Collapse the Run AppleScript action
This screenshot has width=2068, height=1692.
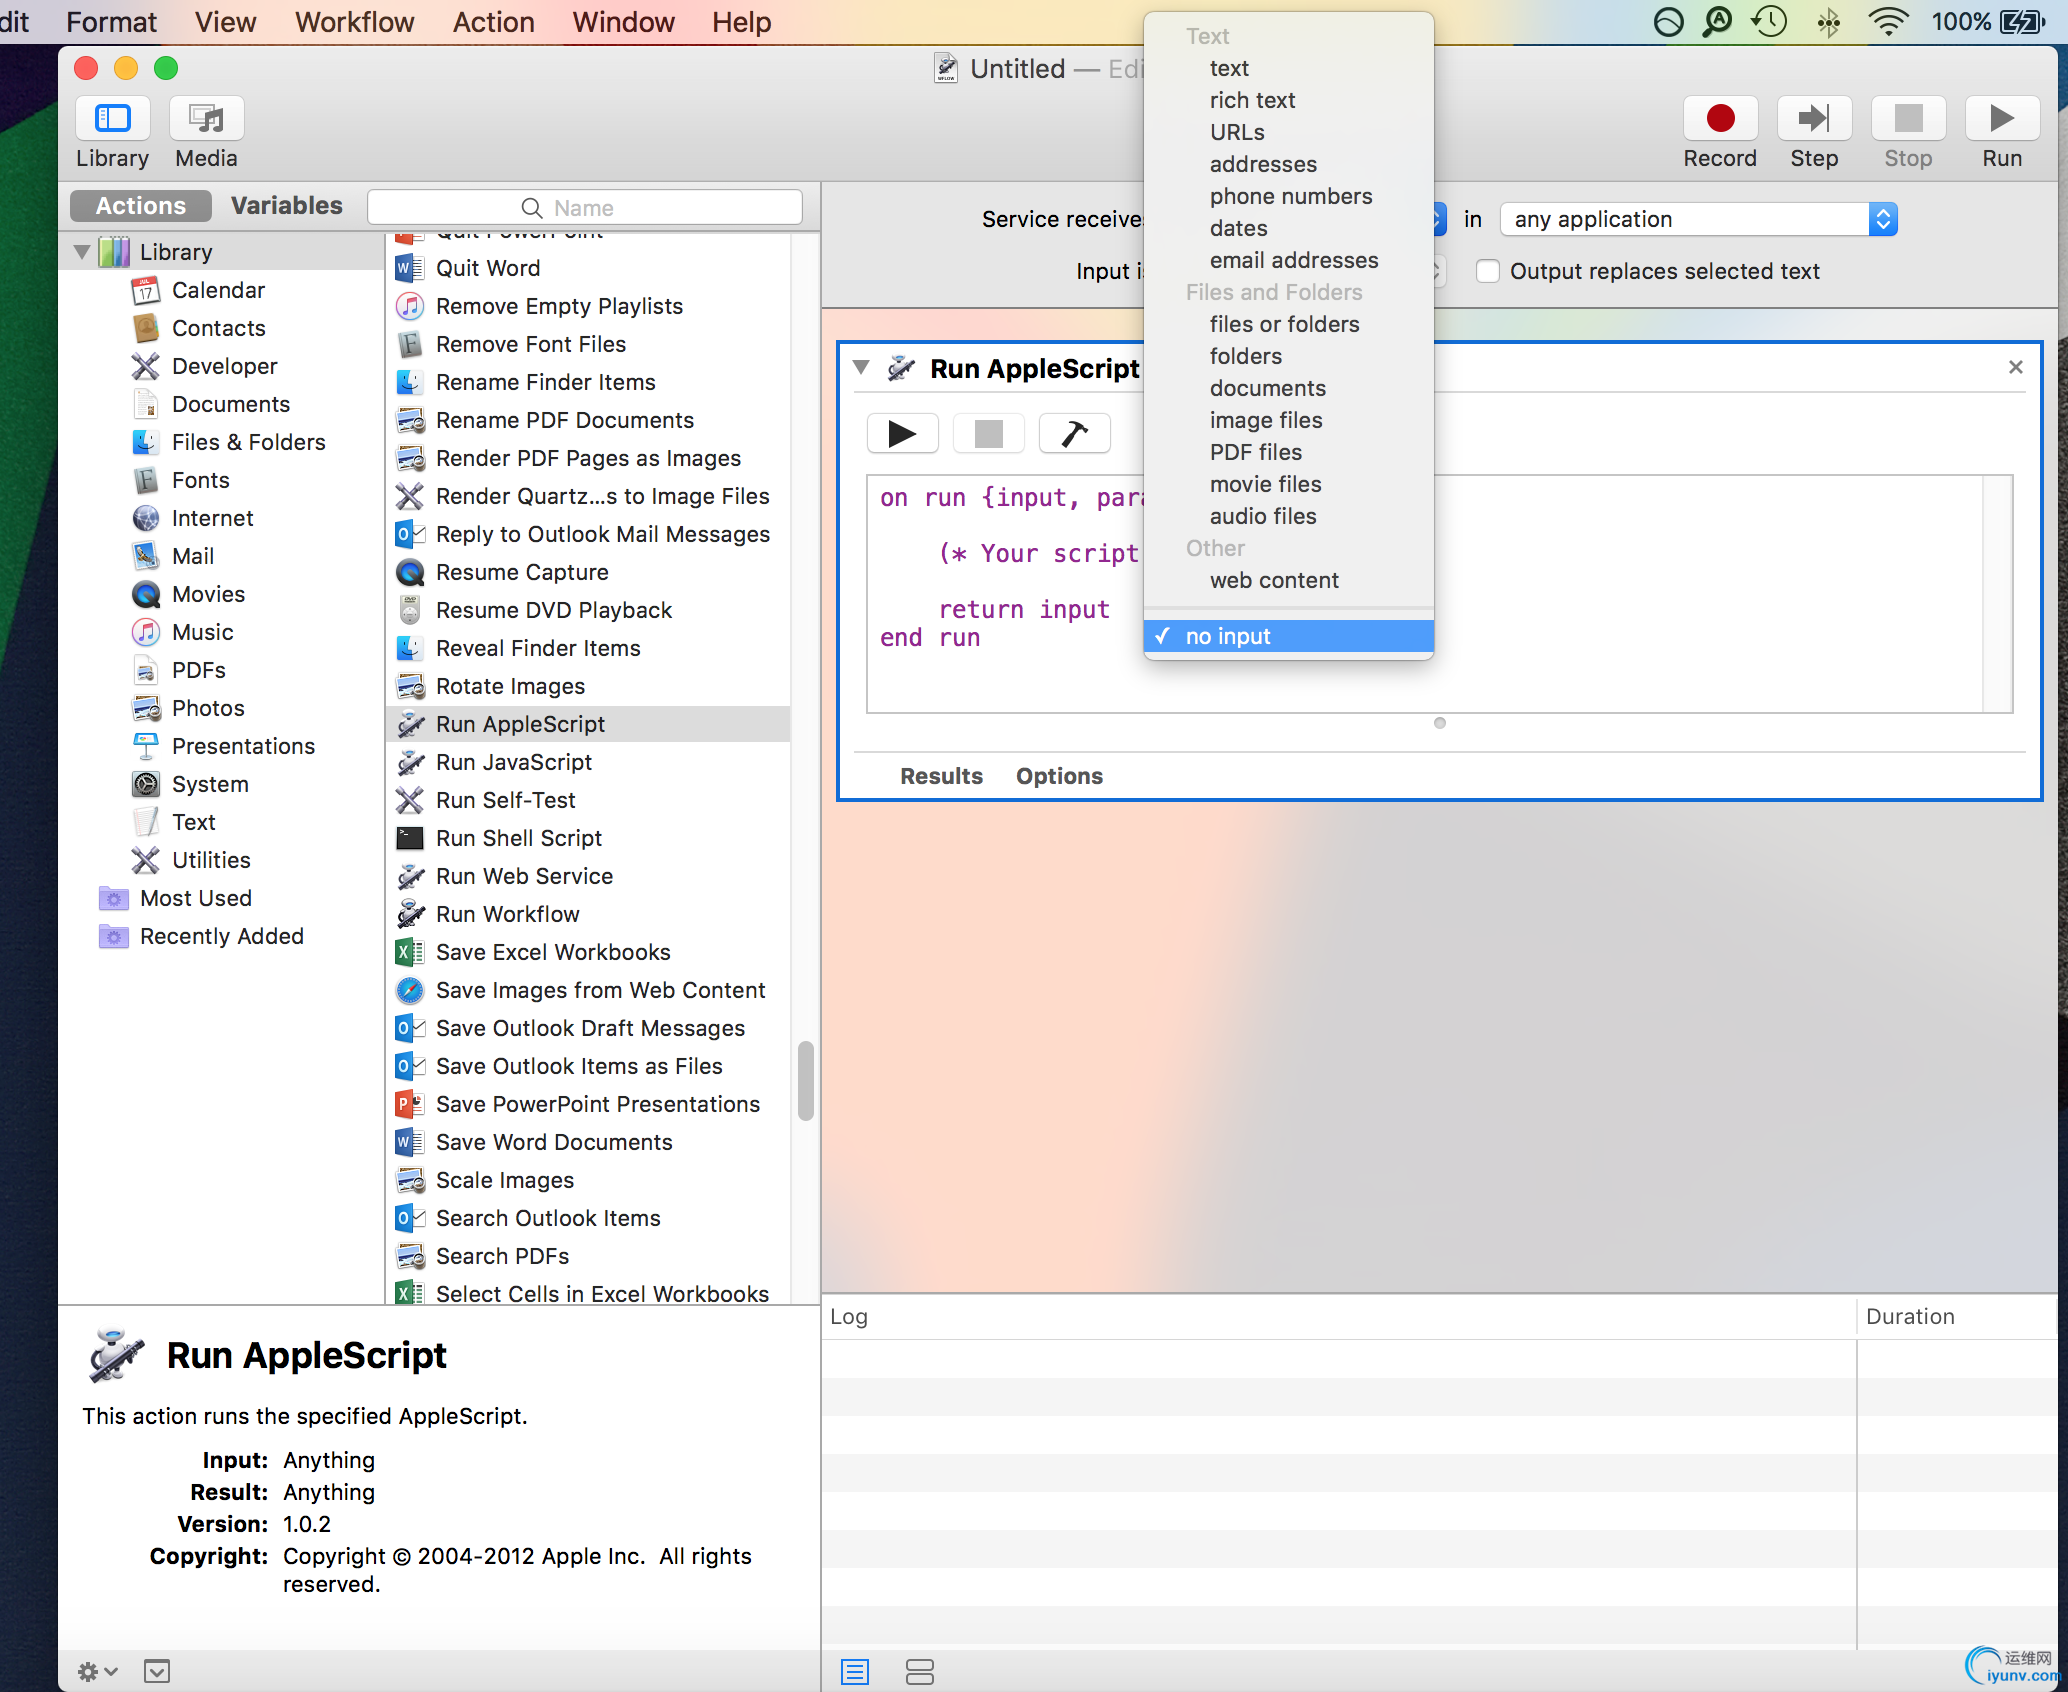861,368
